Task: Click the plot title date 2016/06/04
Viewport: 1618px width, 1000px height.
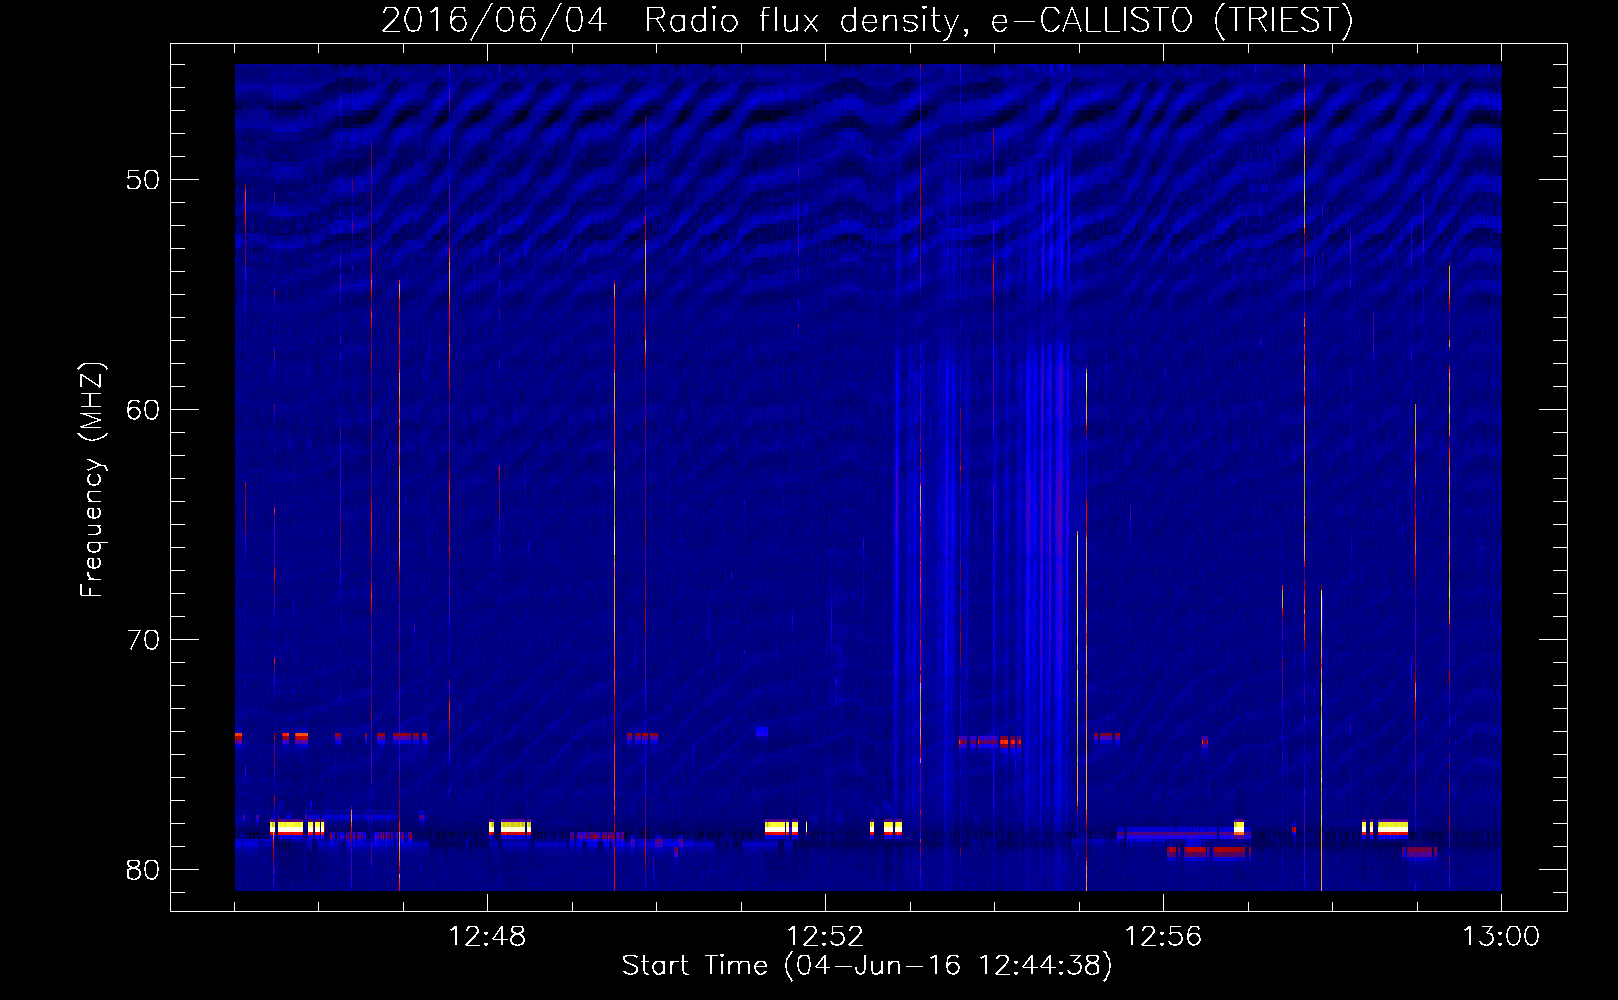Action: click(x=494, y=20)
